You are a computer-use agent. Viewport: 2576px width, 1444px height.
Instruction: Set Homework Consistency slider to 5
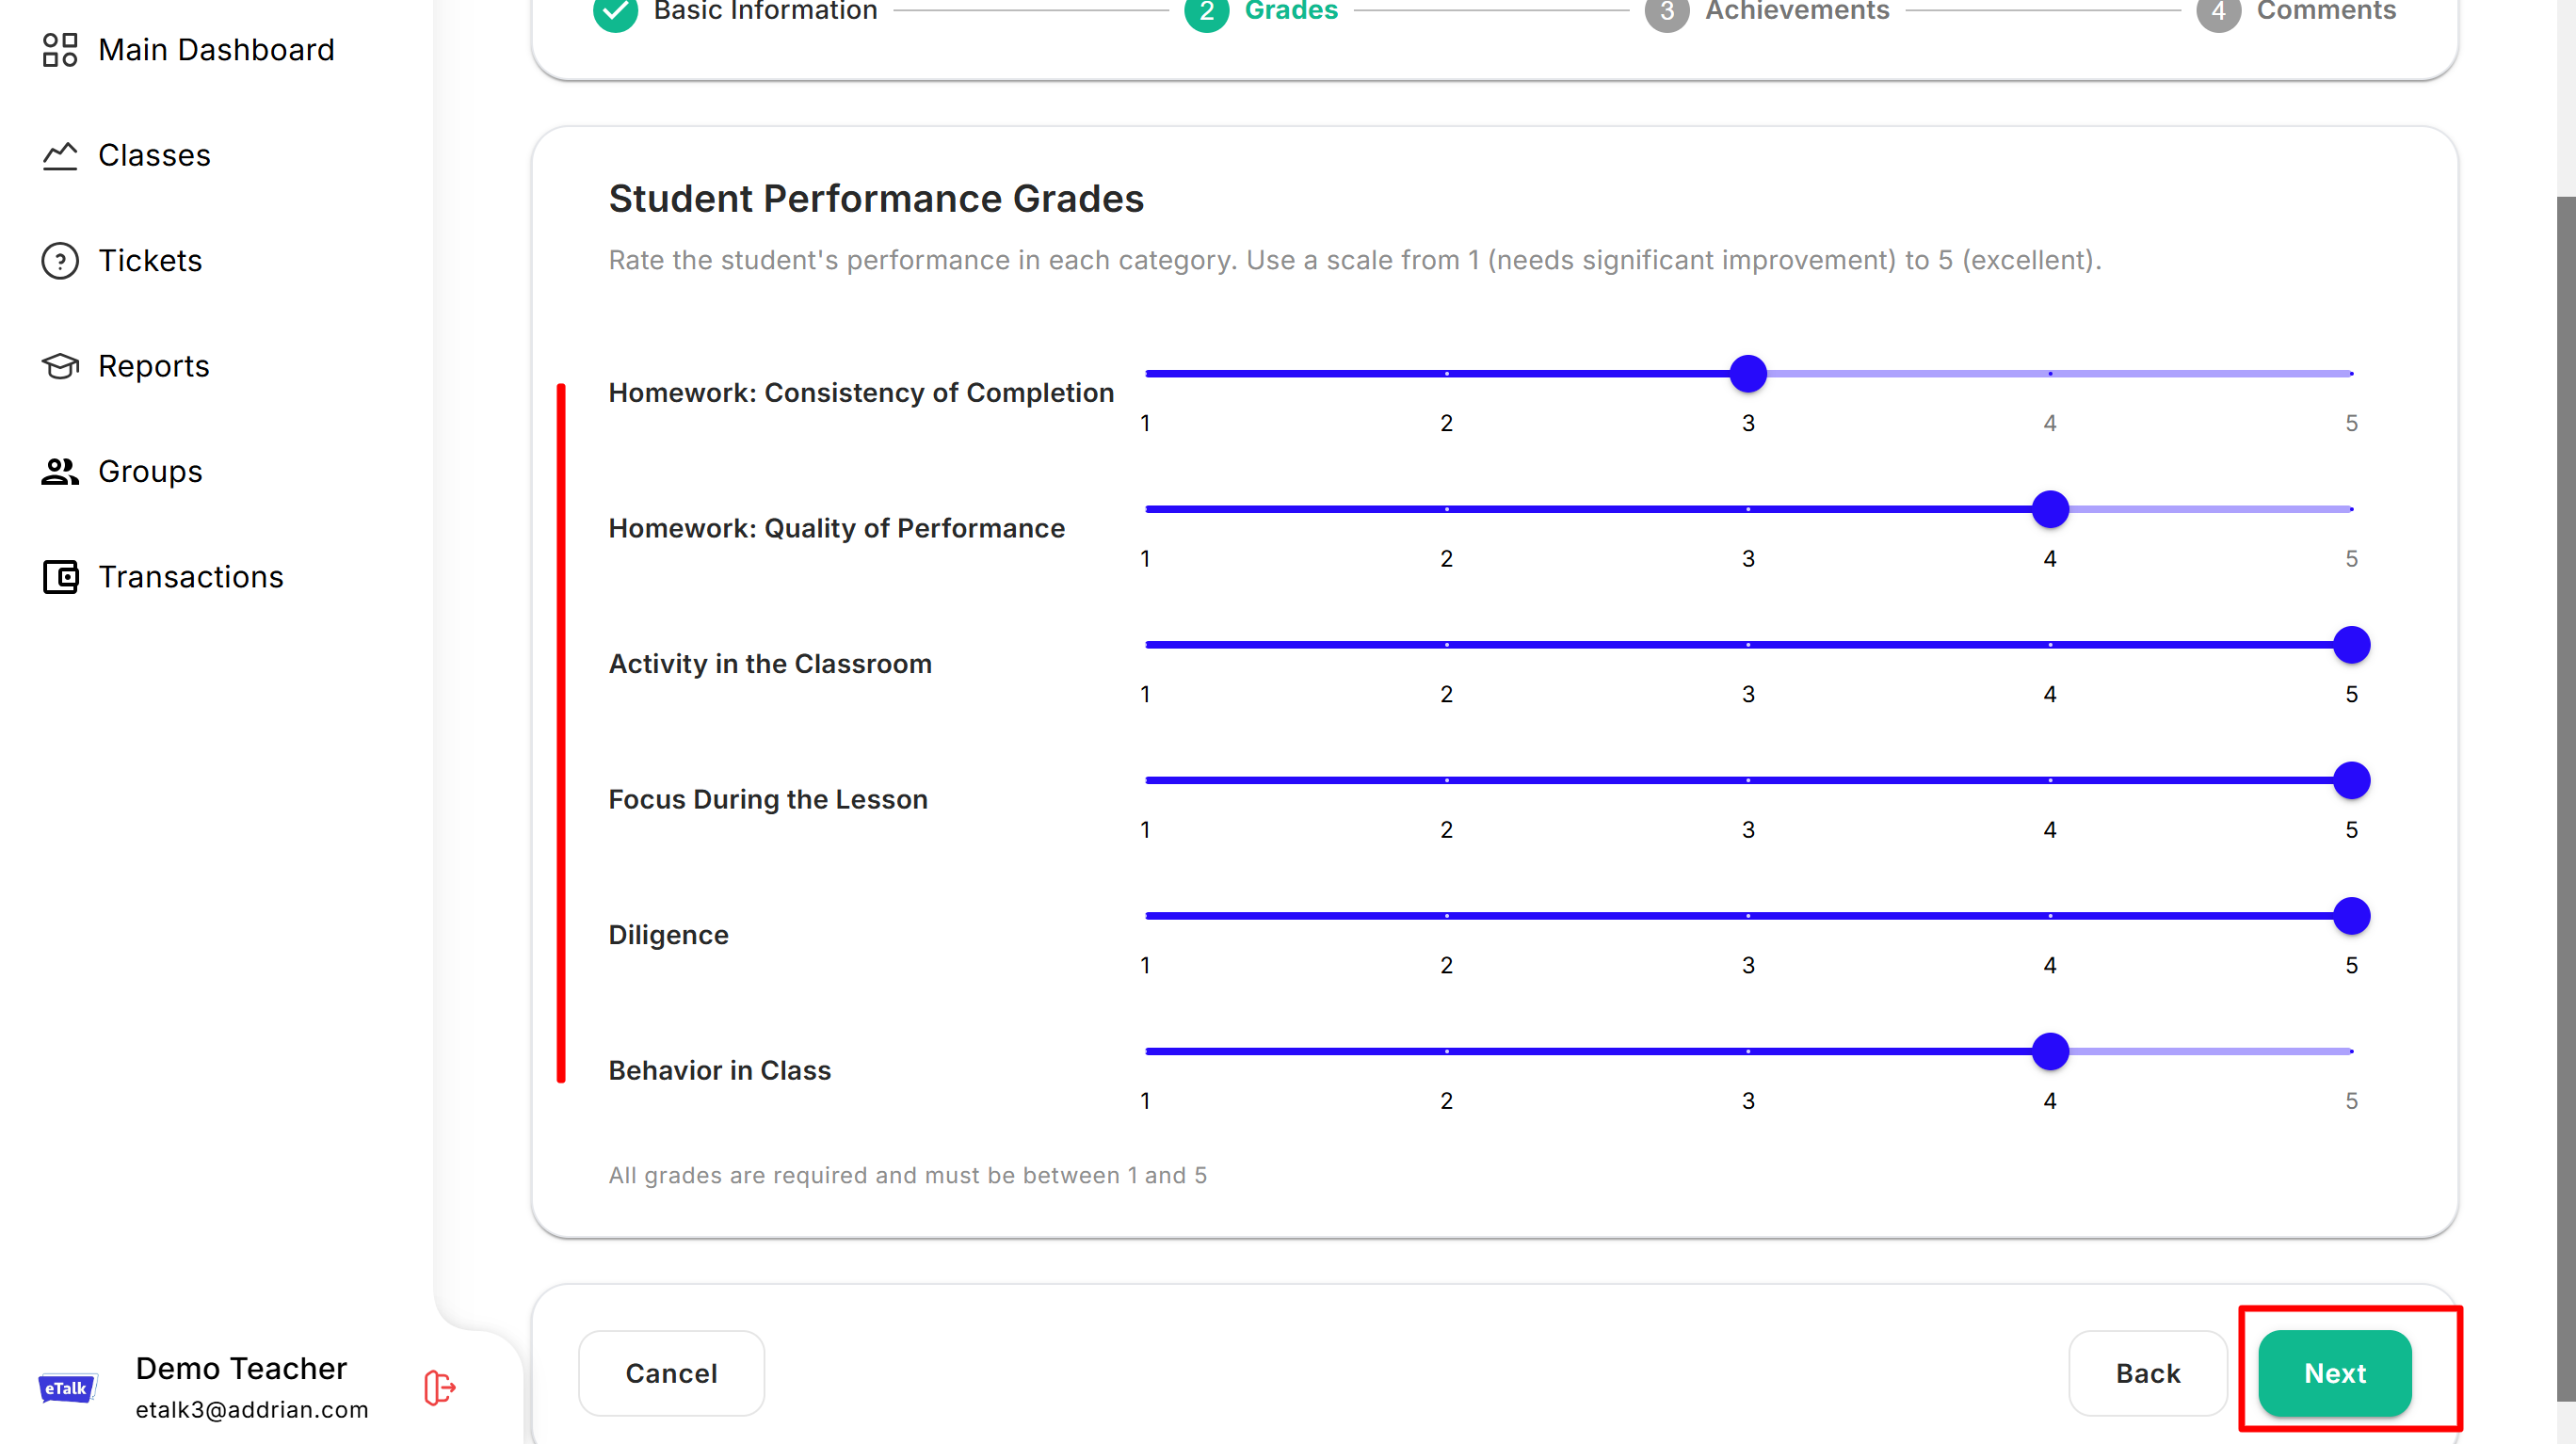point(2351,373)
